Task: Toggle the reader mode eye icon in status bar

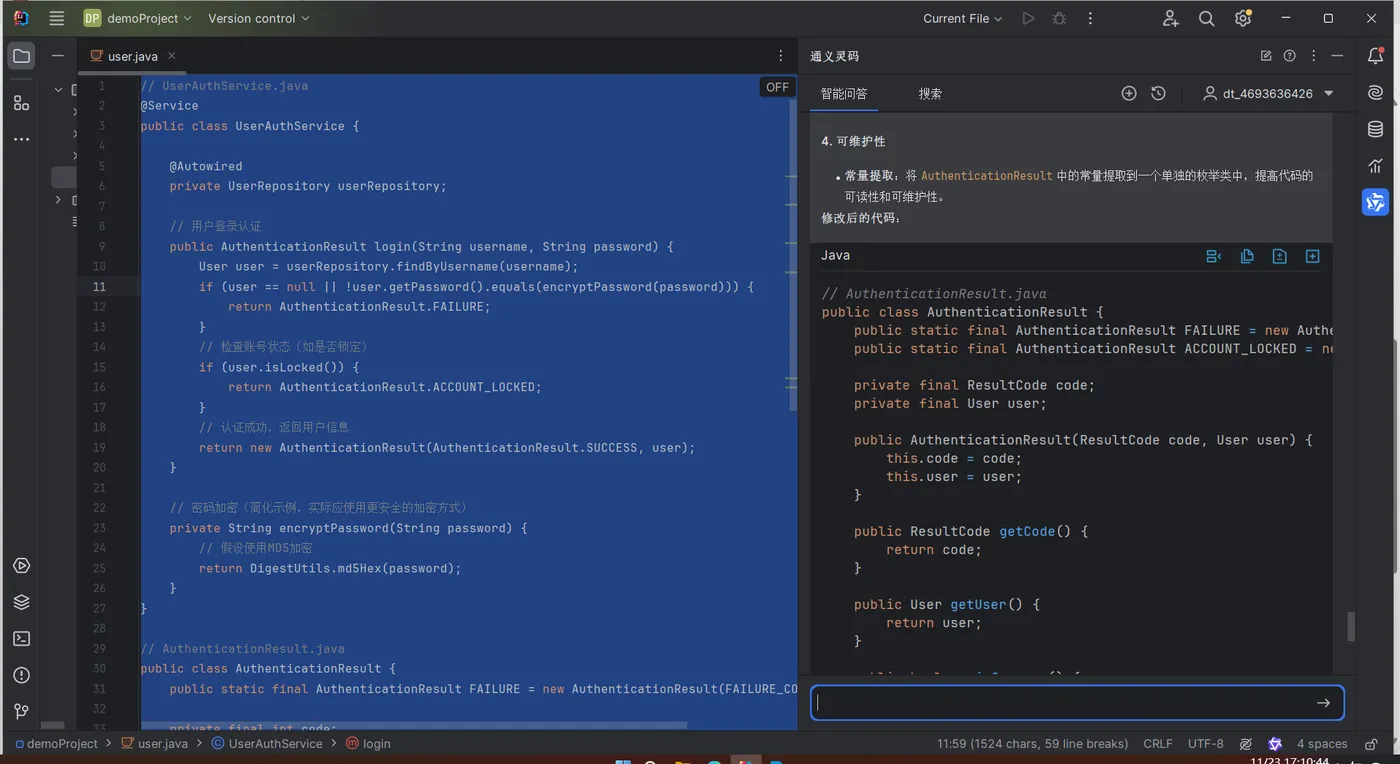Action: 1246,744
